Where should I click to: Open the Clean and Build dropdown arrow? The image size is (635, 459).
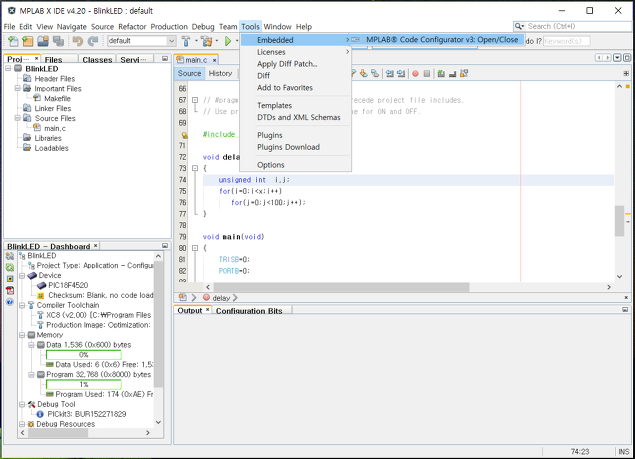pos(217,41)
